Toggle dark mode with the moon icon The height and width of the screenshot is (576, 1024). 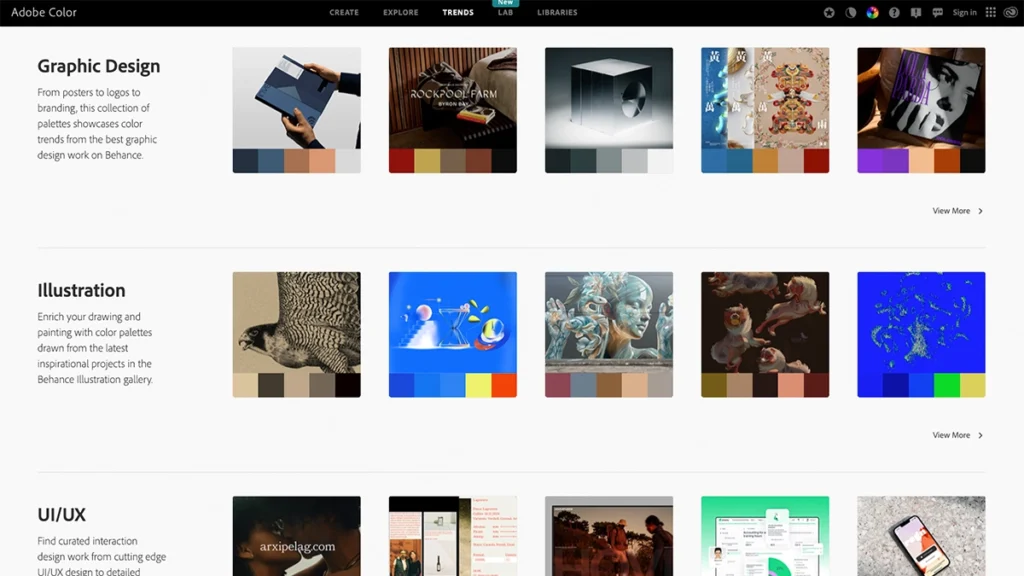(850, 12)
